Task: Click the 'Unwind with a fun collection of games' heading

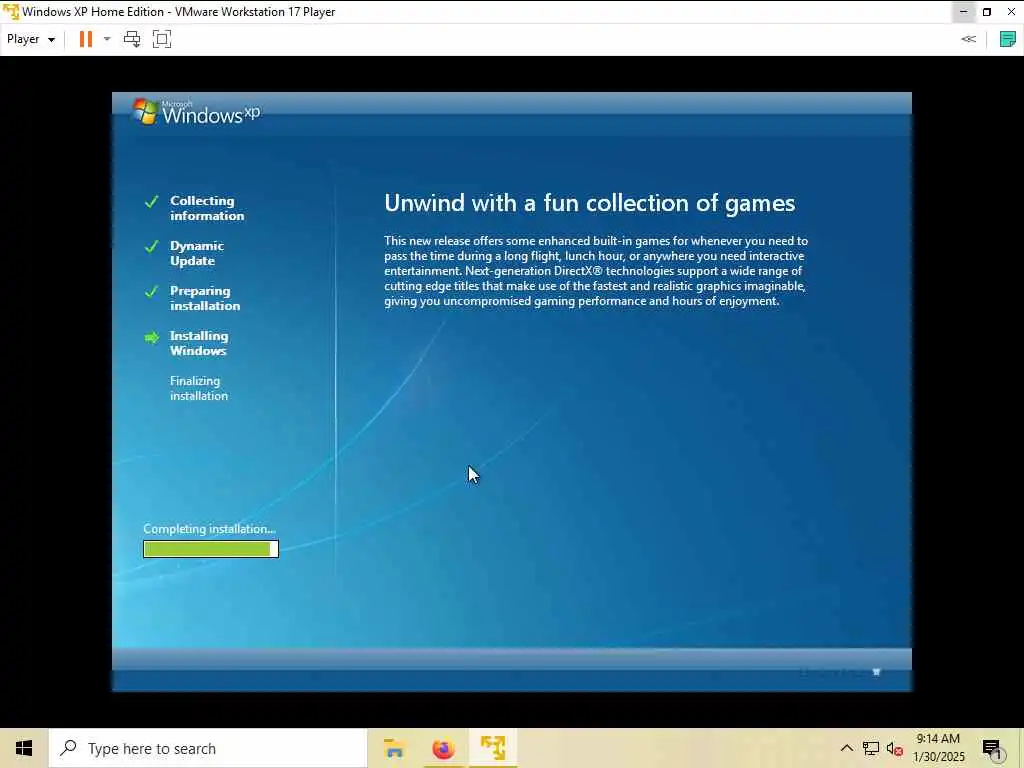Action: point(590,203)
